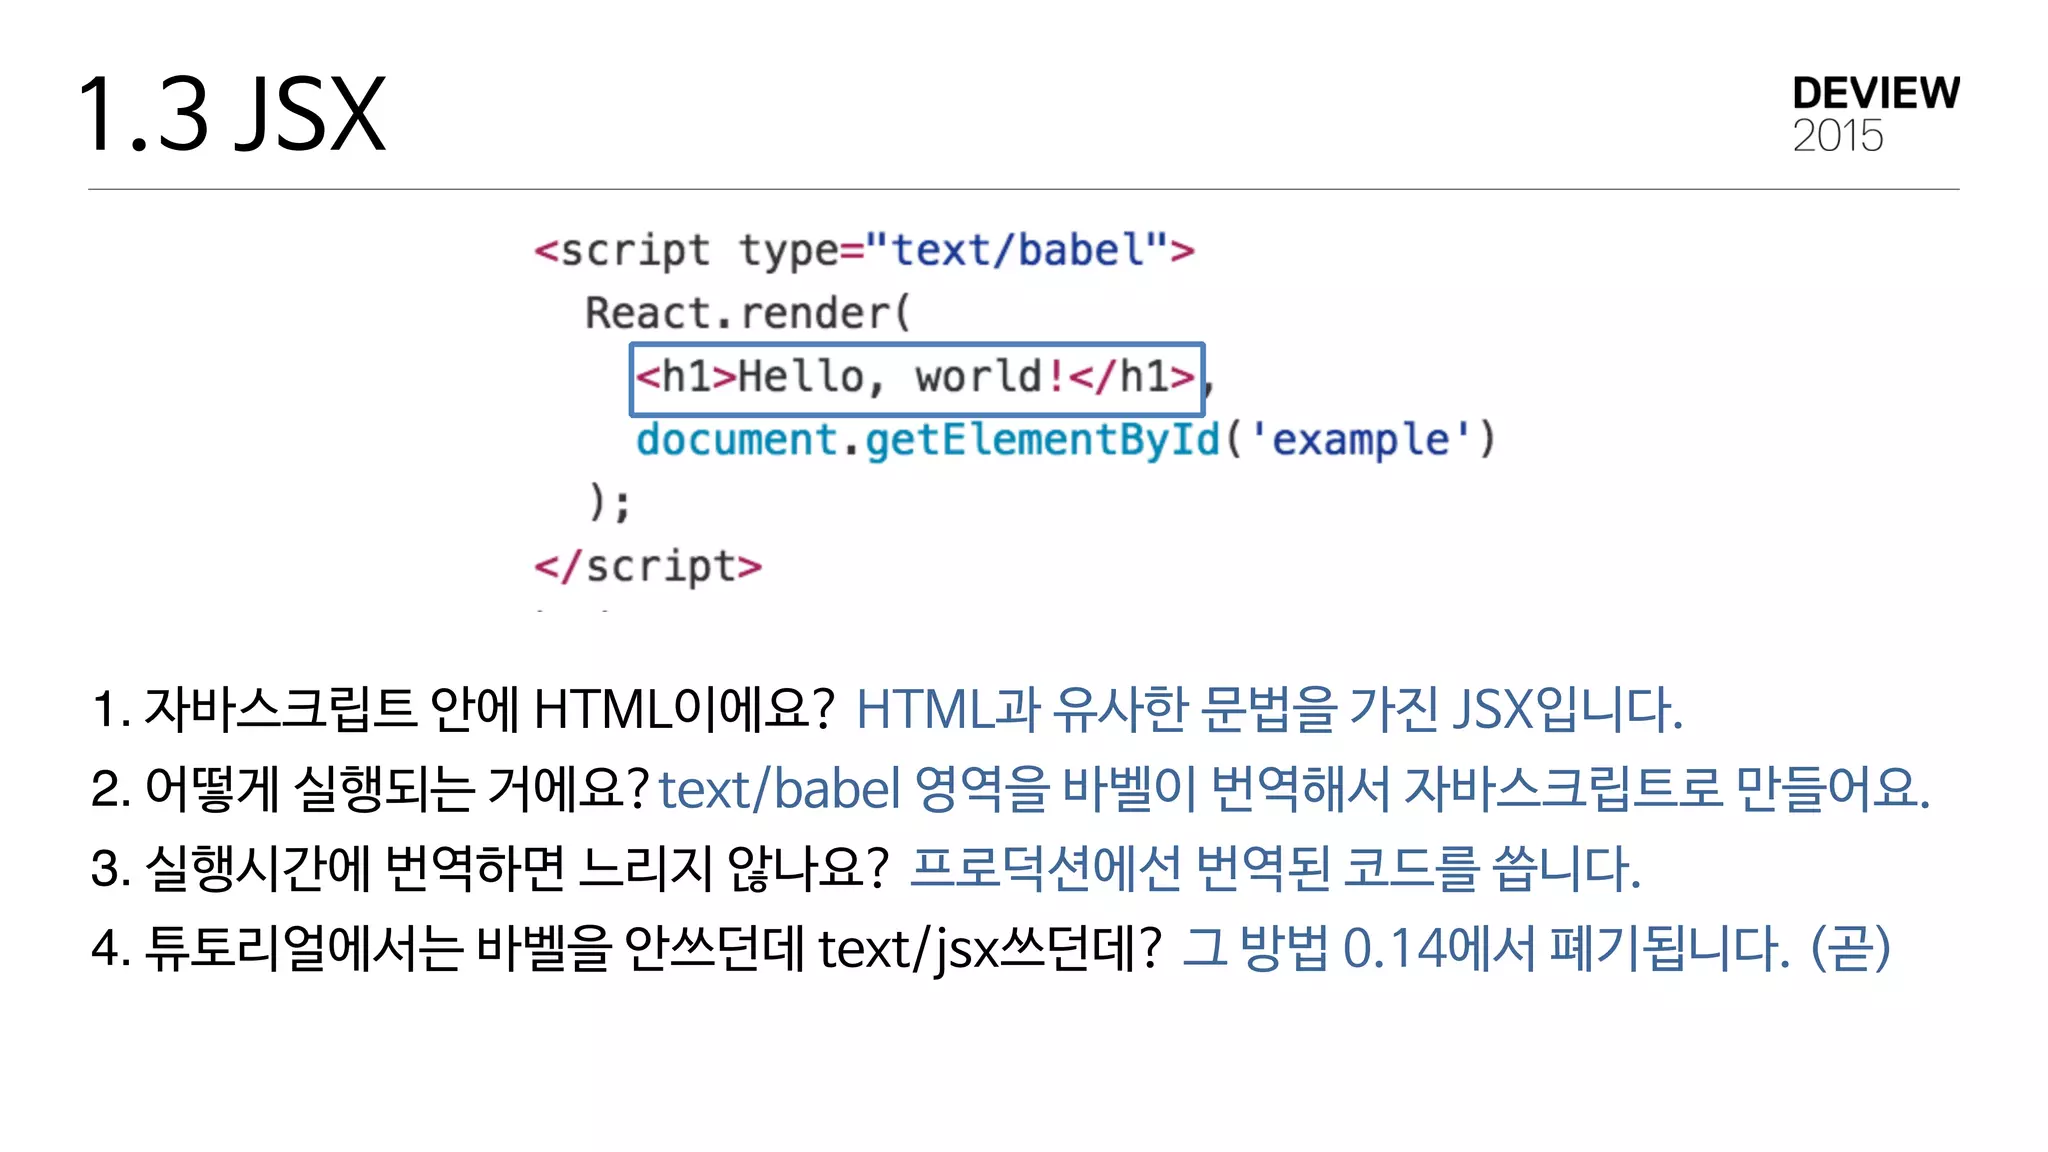
Task: Click the closing </script> tag
Action: (648, 567)
